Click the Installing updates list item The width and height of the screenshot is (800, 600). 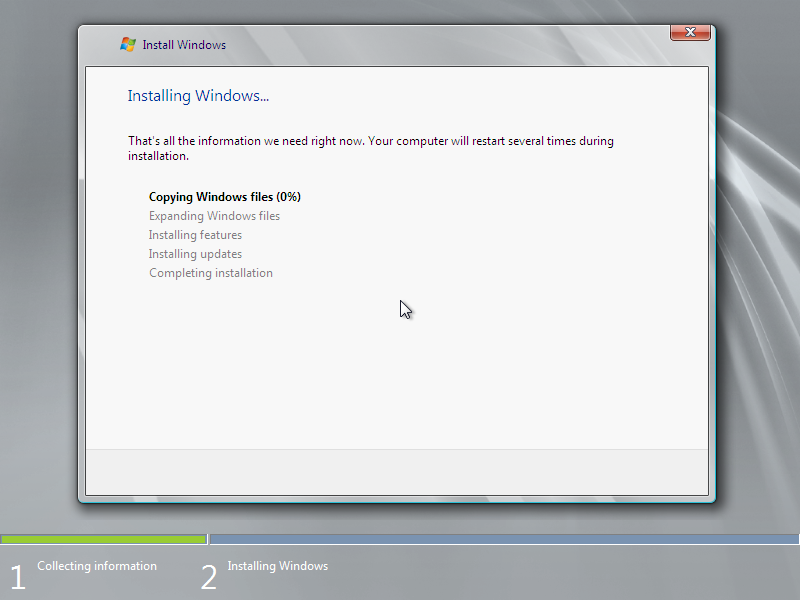195,253
